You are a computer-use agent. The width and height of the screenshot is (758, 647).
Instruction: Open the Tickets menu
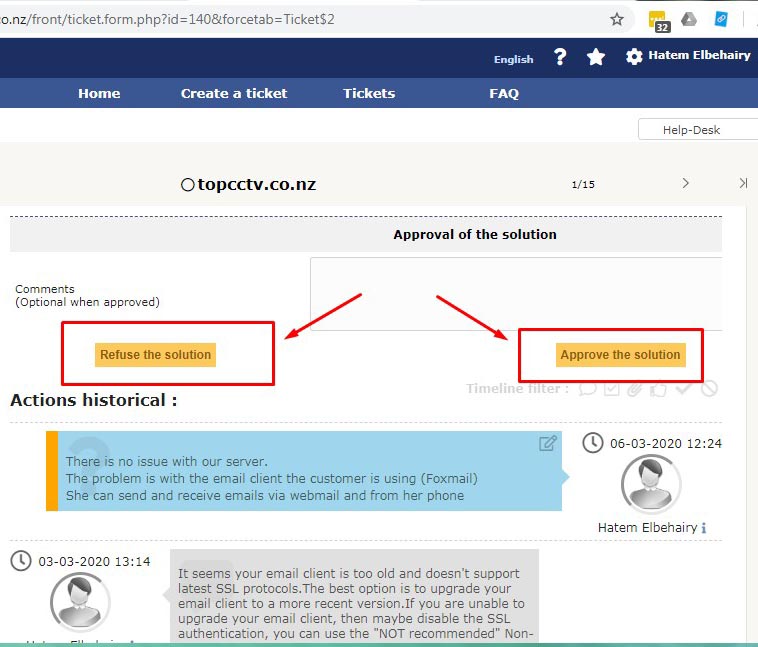tap(369, 93)
